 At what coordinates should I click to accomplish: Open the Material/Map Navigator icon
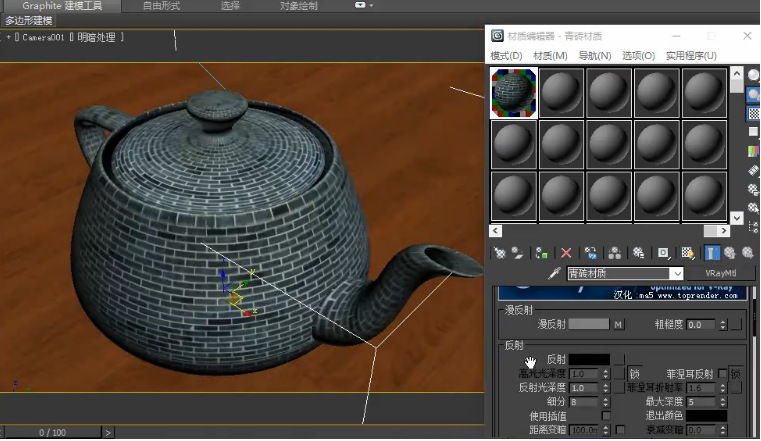pyautogui.click(x=753, y=227)
